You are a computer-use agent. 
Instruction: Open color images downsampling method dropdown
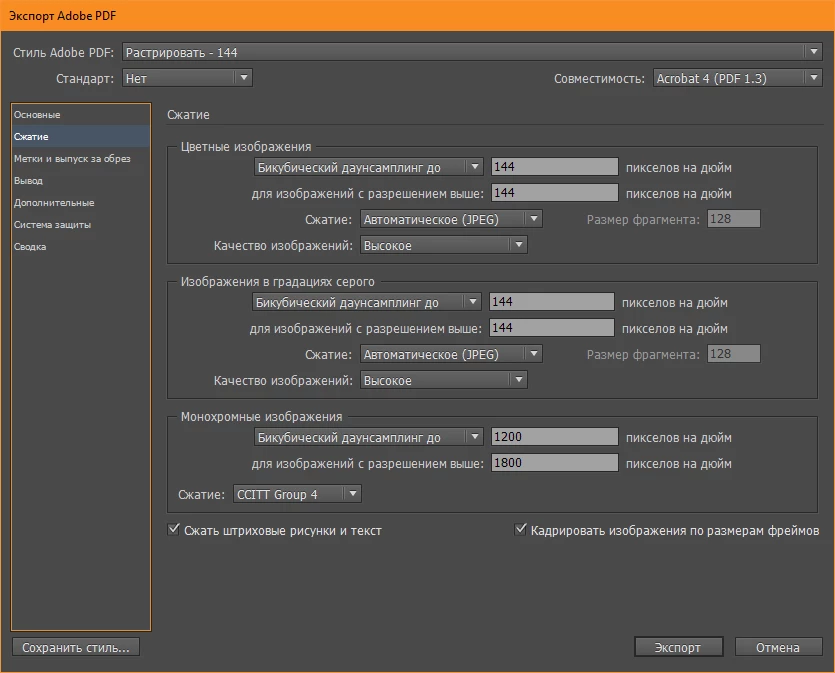(369, 167)
